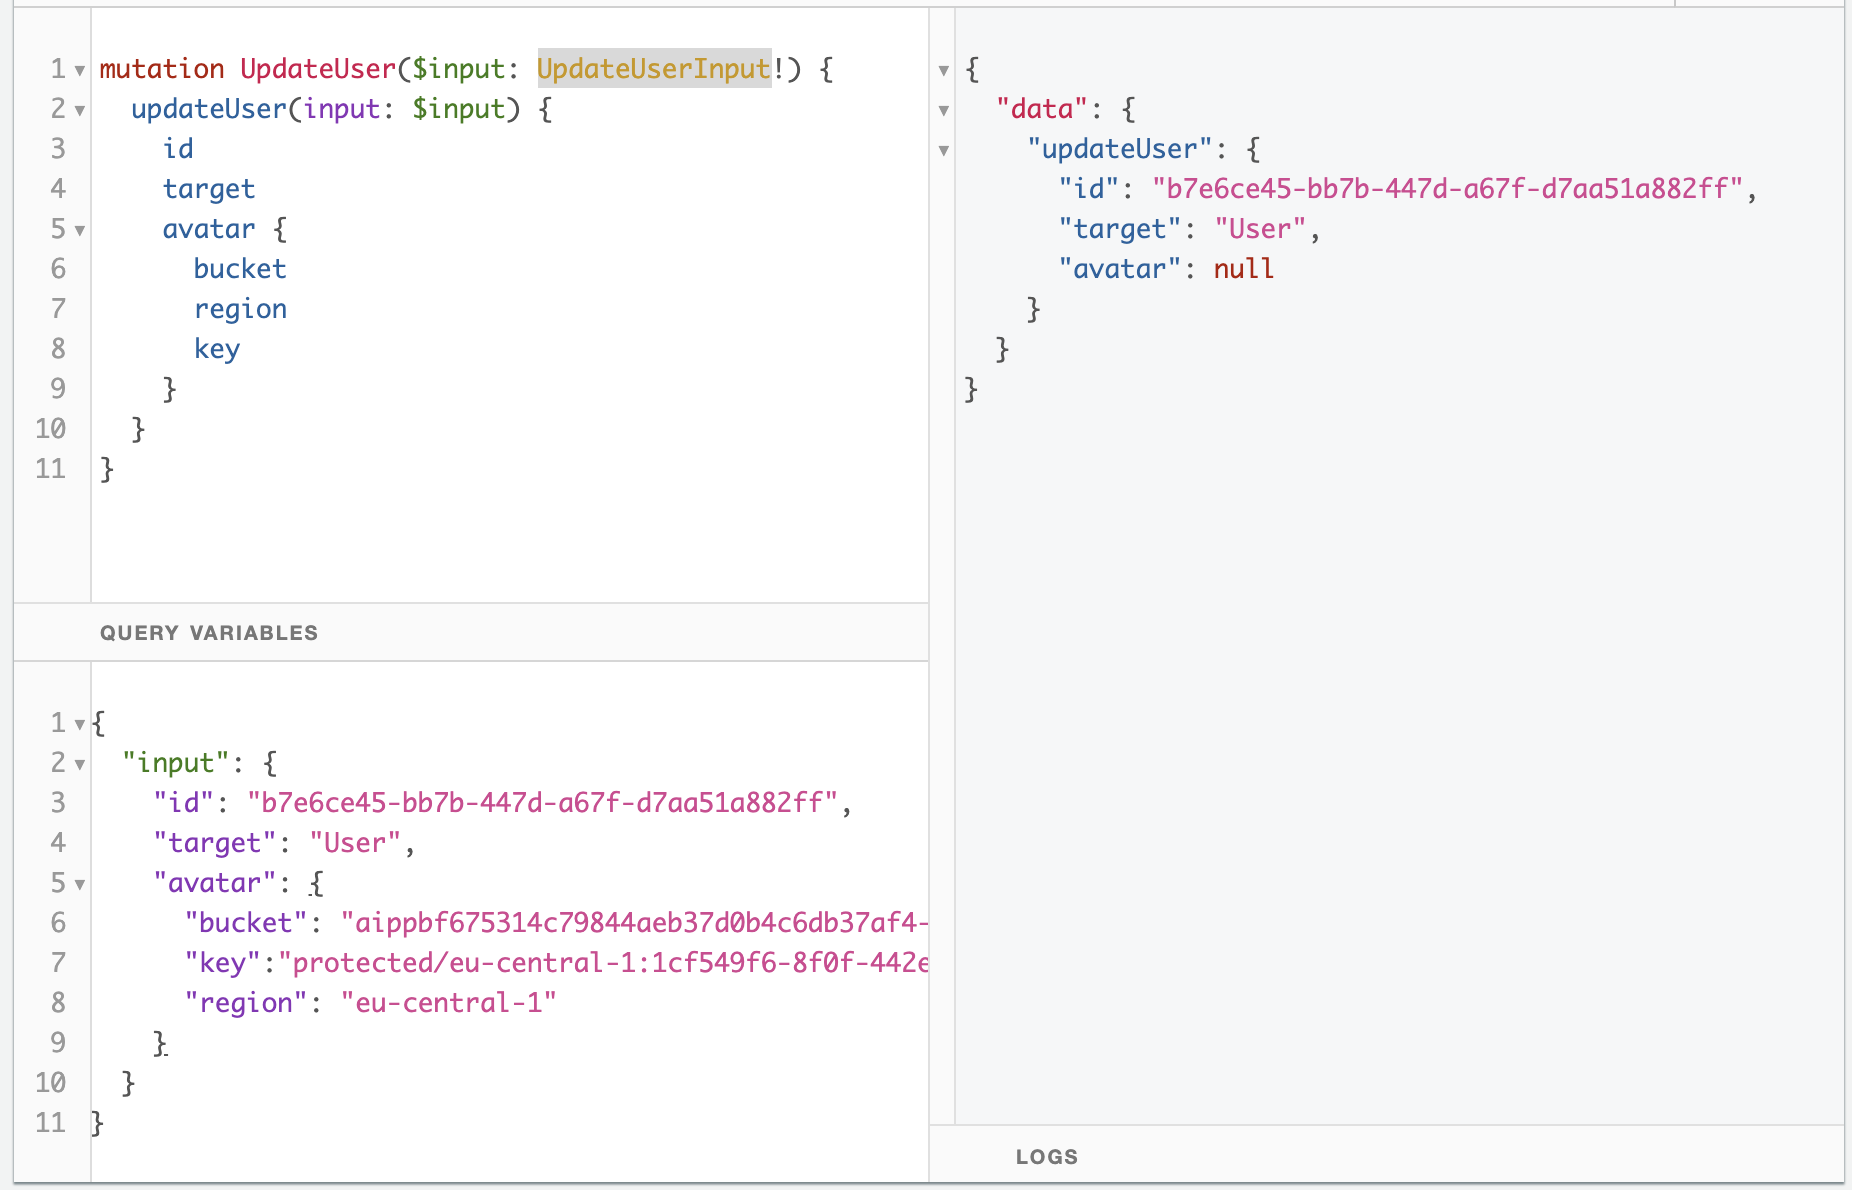Click the eu-central-1 region value

(449, 1002)
